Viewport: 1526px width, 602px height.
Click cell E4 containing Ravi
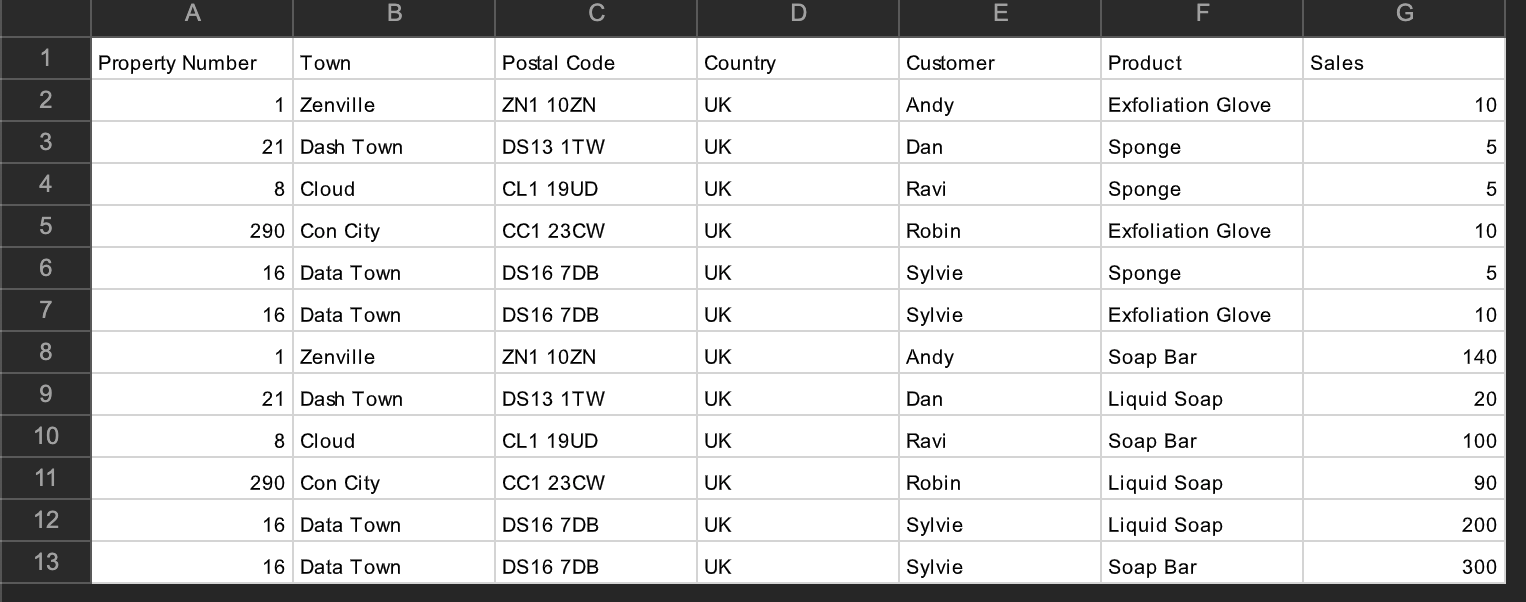point(999,189)
